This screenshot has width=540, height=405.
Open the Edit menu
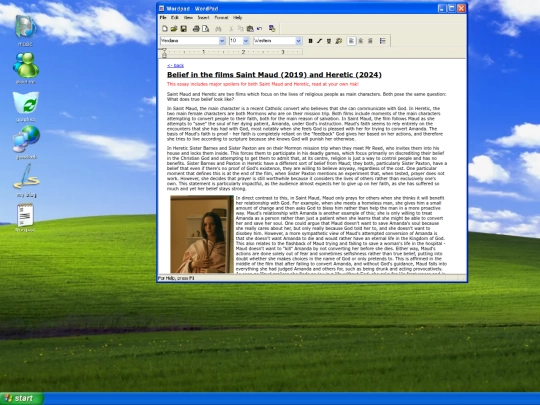(x=175, y=18)
